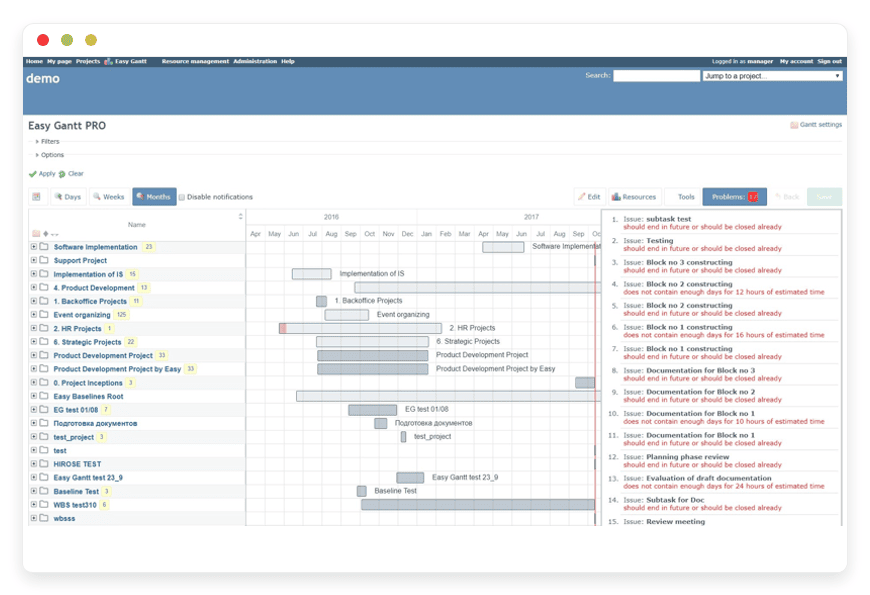Click the red macOS close window dot
This screenshot has width=870, height=595.
click(x=43, y=40)
